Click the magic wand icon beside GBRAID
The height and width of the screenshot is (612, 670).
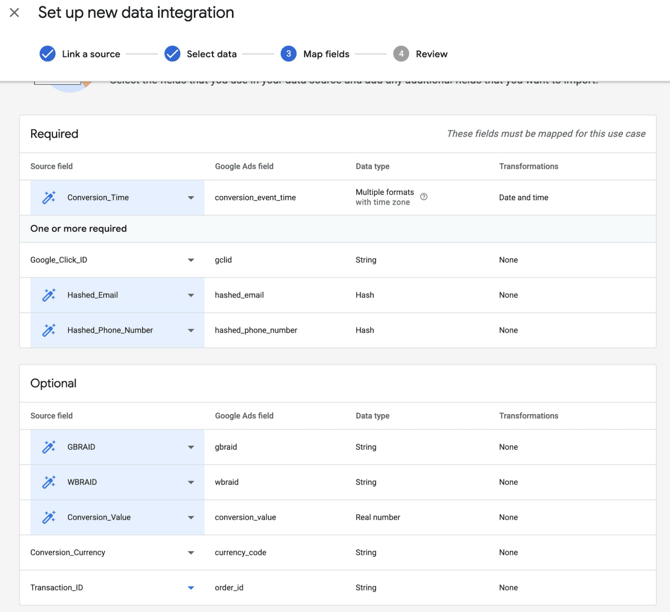tap(48, 447)
